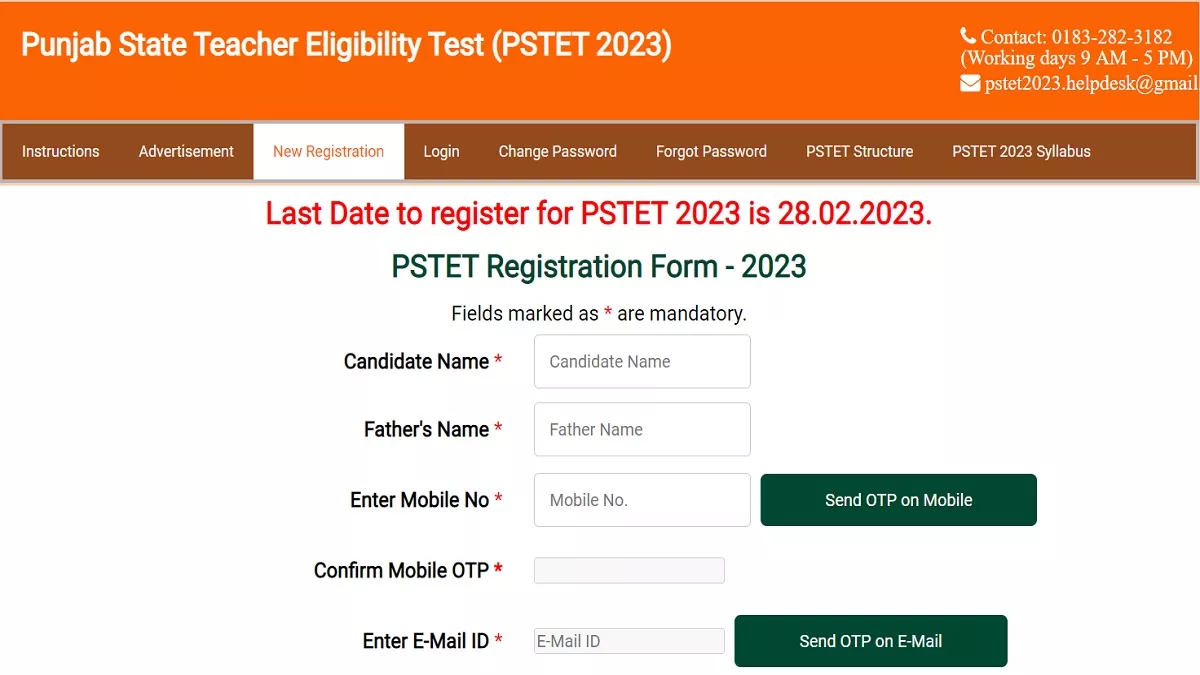The height and width of the screenshot is (675, 1200).
Task: Click the phone icon beside Contact number
Action: click(968, 36)
